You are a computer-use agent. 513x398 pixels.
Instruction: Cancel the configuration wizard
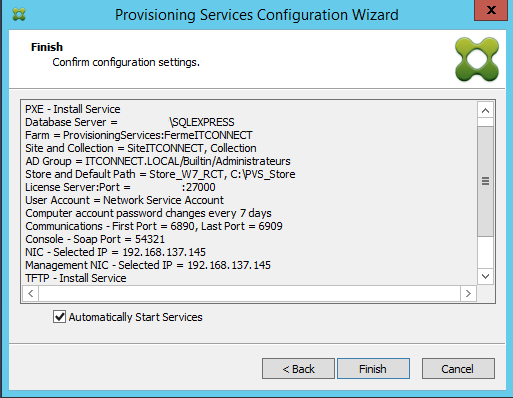458,369
